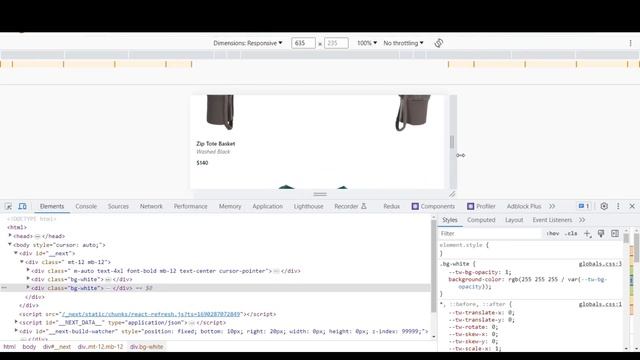Open the Application tab

[267, 207]
